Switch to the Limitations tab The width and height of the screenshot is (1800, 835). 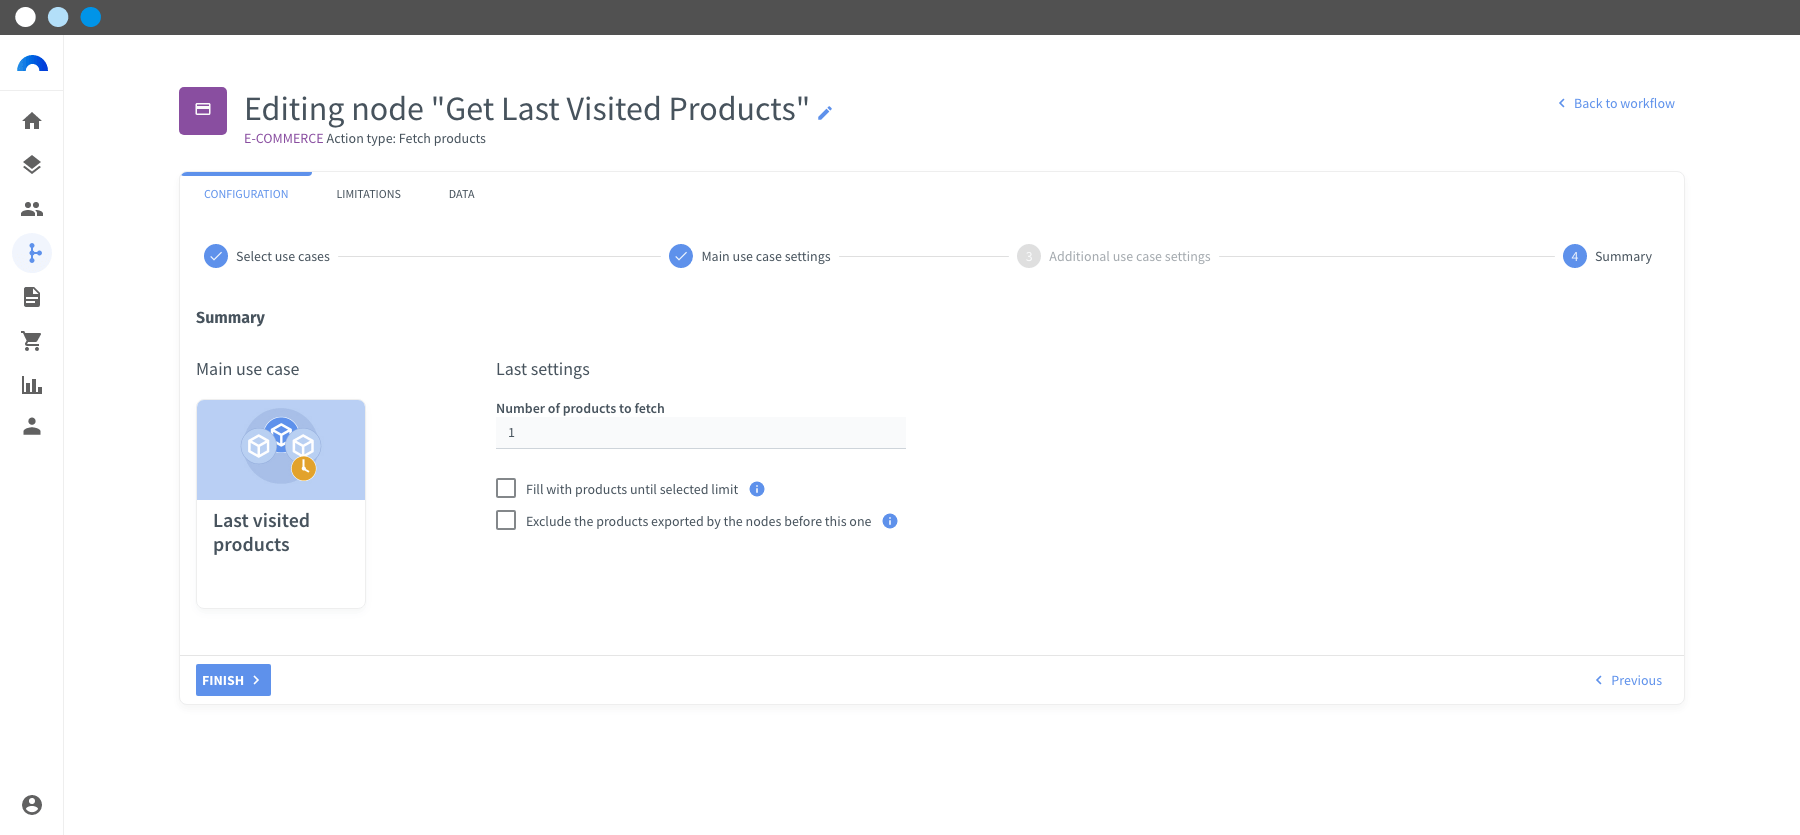click(368, 194)
